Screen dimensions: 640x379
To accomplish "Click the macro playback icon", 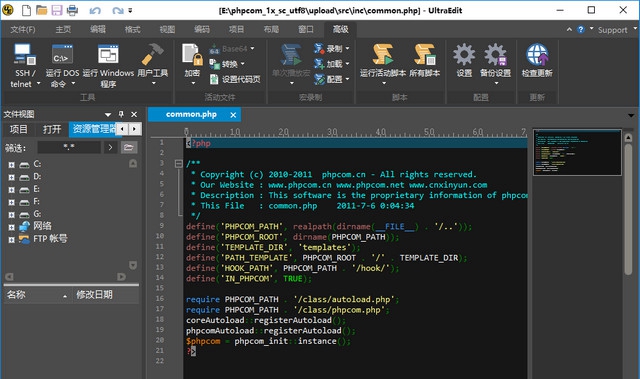I will pyautogui.click(x=291, y=55).
